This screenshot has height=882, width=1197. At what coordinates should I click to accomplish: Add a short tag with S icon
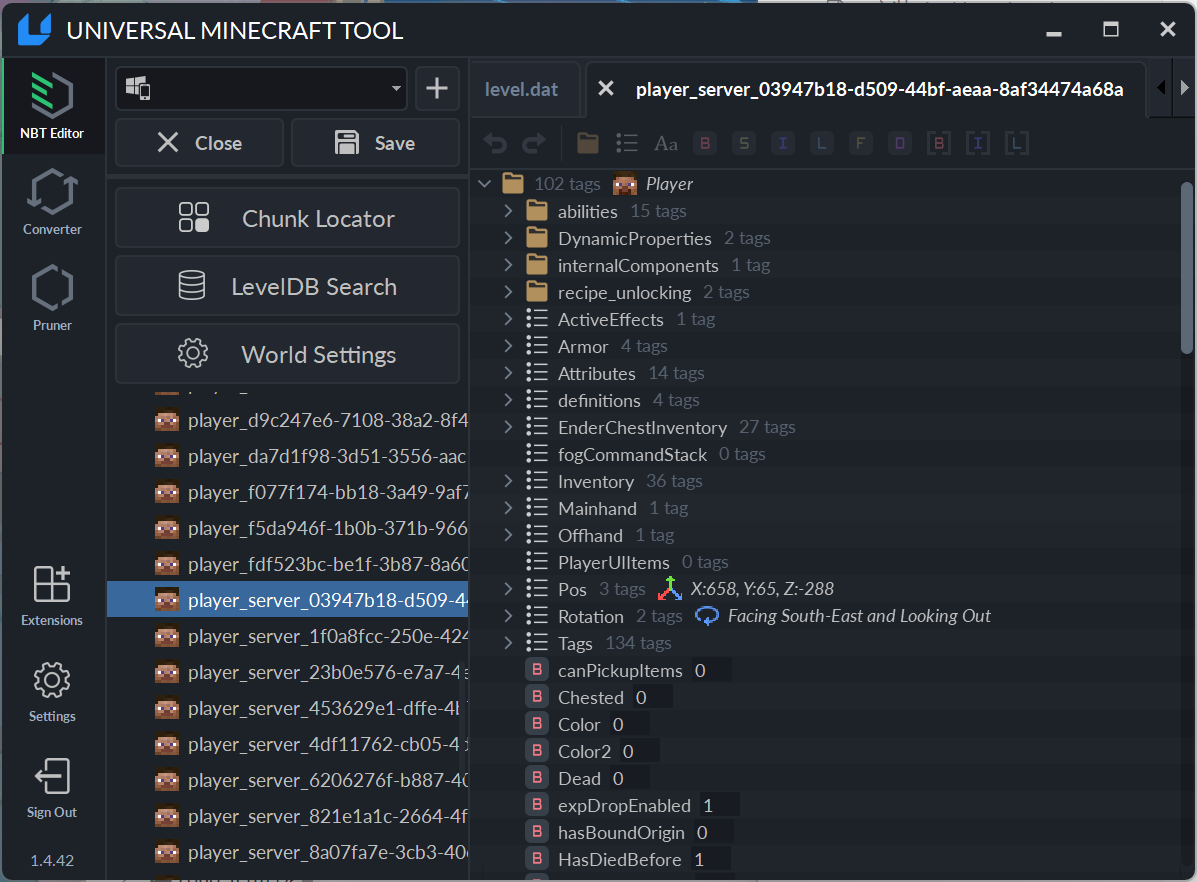(x=744, y=143)
